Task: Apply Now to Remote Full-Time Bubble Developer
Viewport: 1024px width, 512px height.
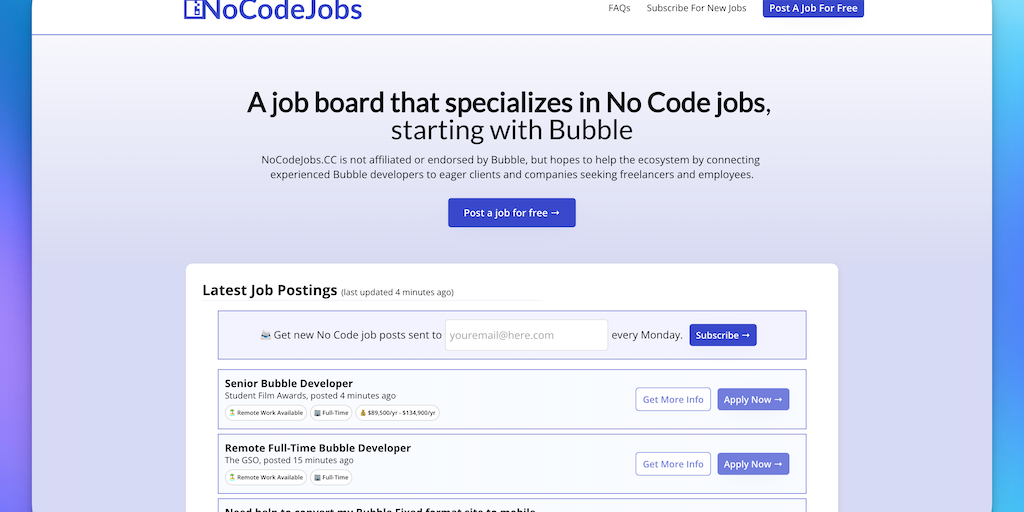Action: 753,464
